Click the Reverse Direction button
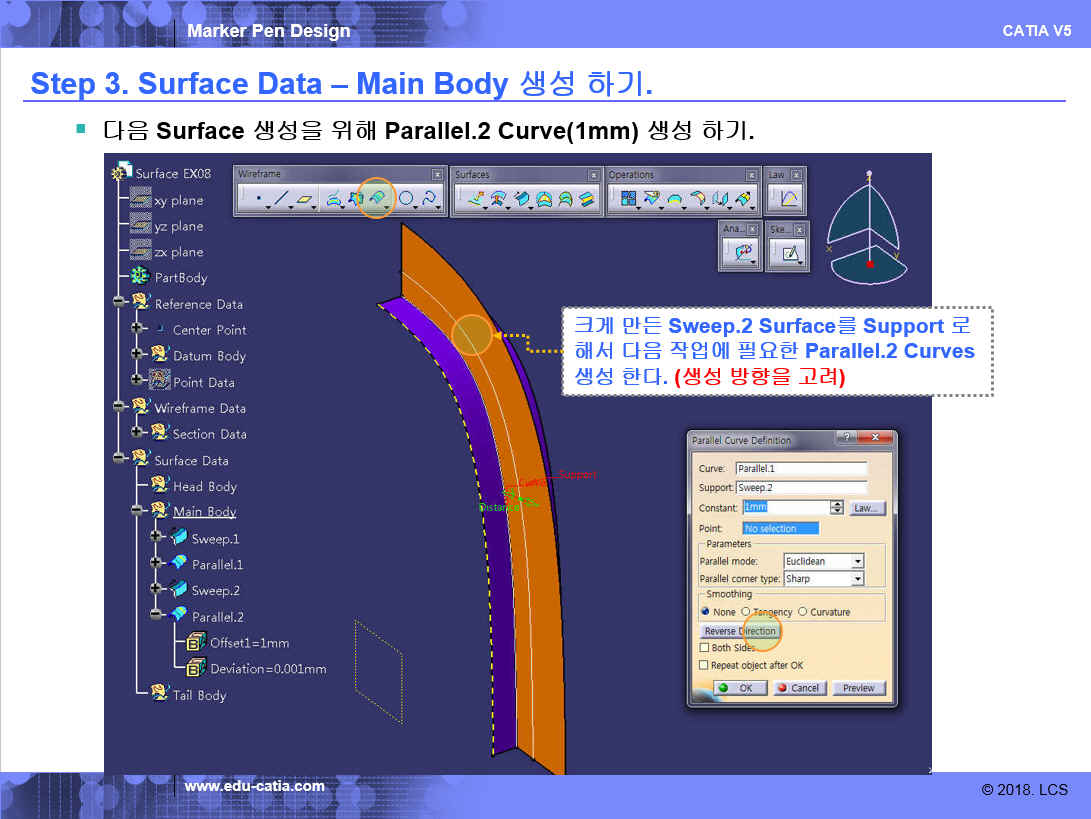 [x=739, y=631]
